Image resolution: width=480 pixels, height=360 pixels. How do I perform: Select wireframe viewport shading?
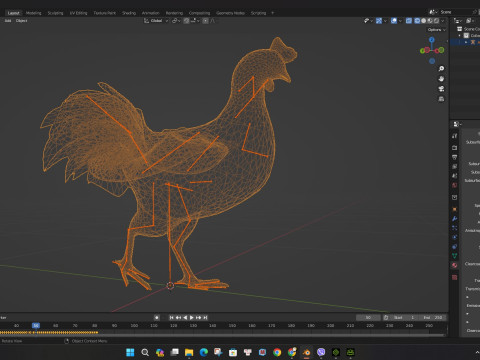pyautogui.click(x=417, y=21)
